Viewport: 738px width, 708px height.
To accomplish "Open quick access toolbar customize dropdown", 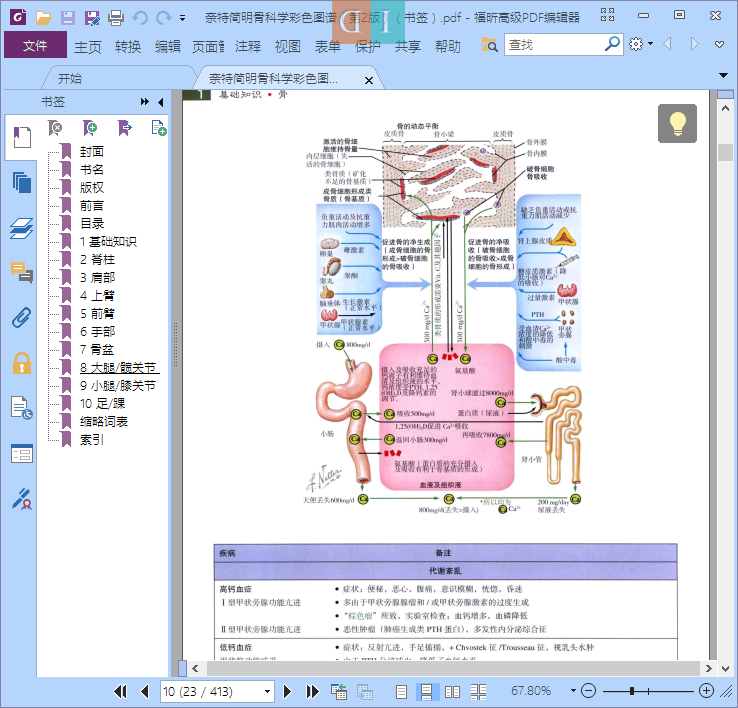I will point(182,18).
